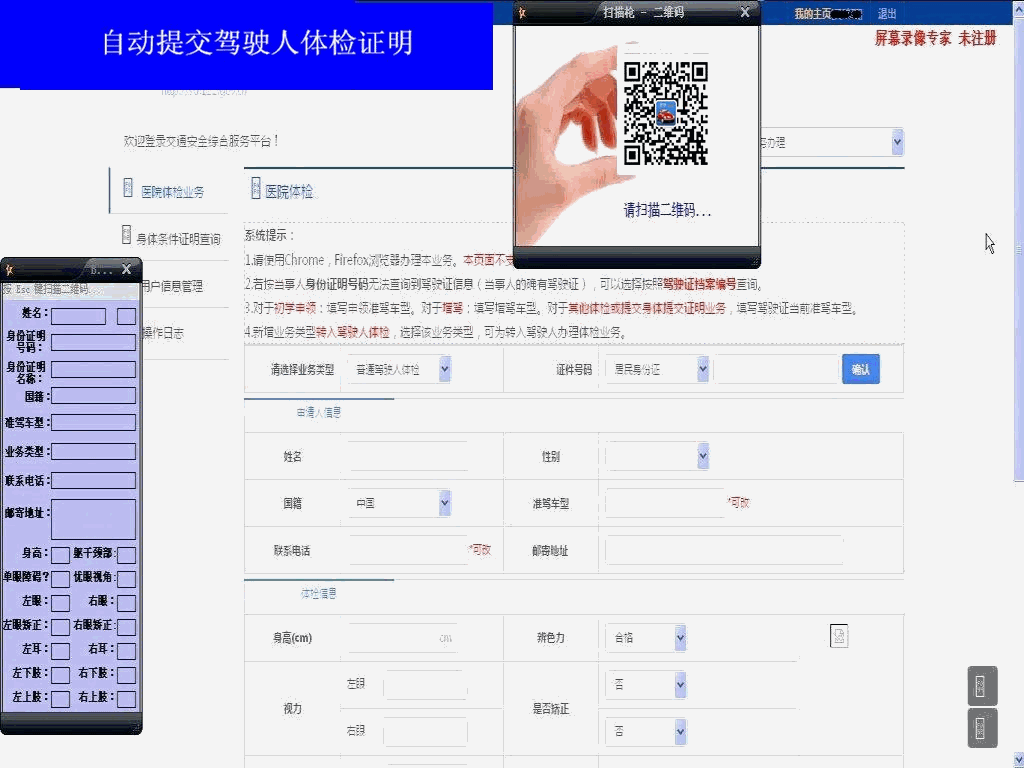Click the scrollbar down arrow at bottom right

click(x=1018, y=760)
